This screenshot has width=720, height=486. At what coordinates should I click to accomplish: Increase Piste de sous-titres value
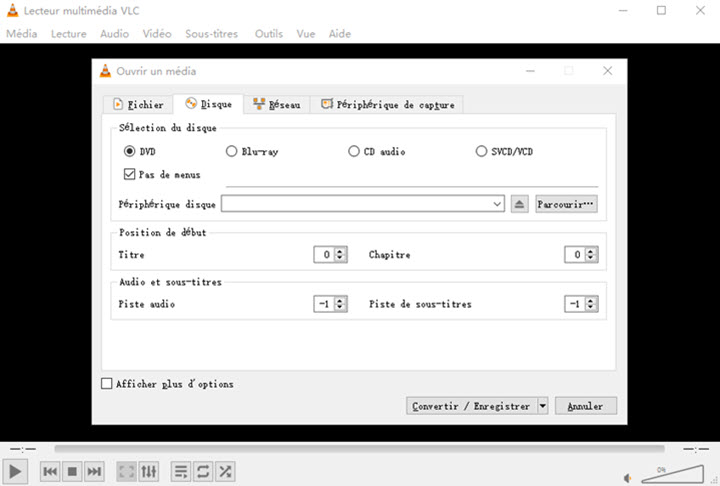[591, 300]
